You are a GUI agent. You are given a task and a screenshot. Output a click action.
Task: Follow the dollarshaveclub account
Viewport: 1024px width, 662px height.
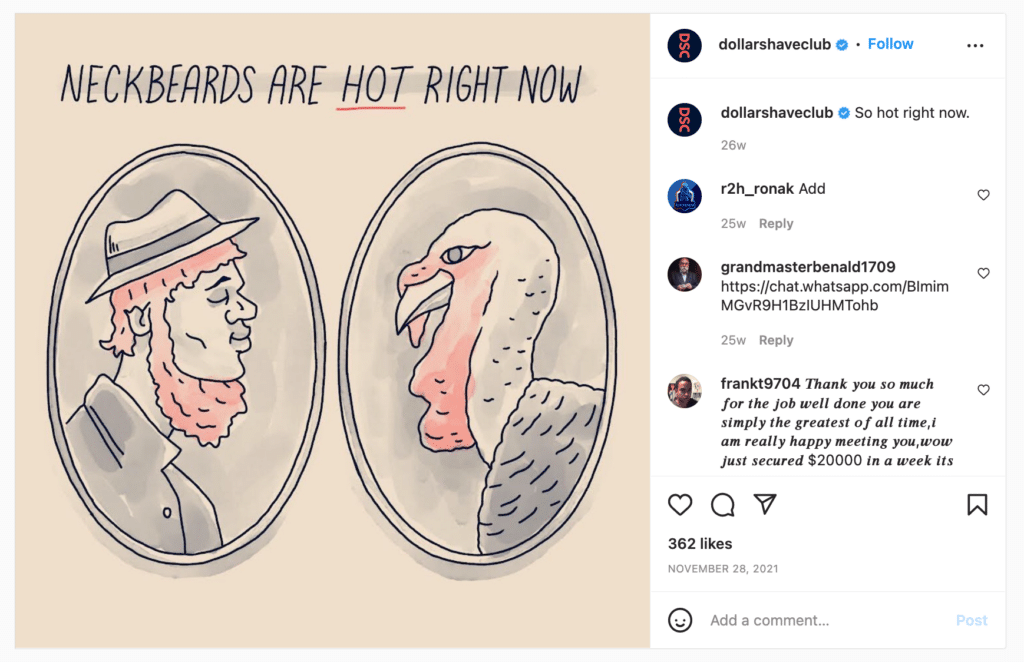click(x=890, y=44)
